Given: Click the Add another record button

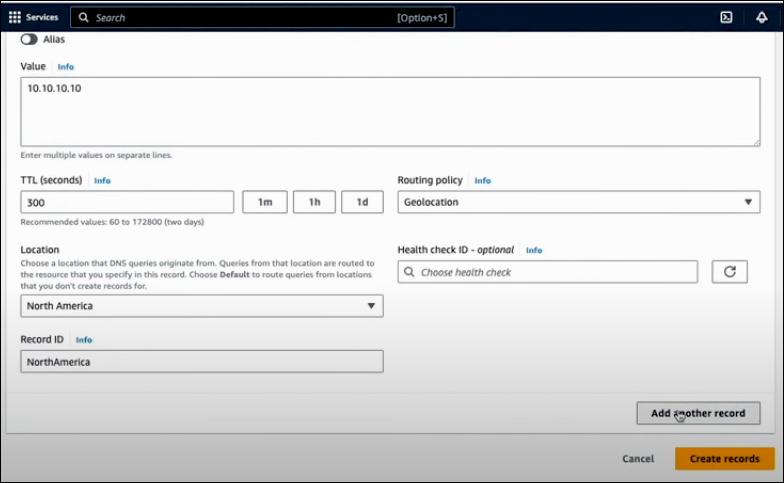Looking at the screenshot, I should point(698,413).
